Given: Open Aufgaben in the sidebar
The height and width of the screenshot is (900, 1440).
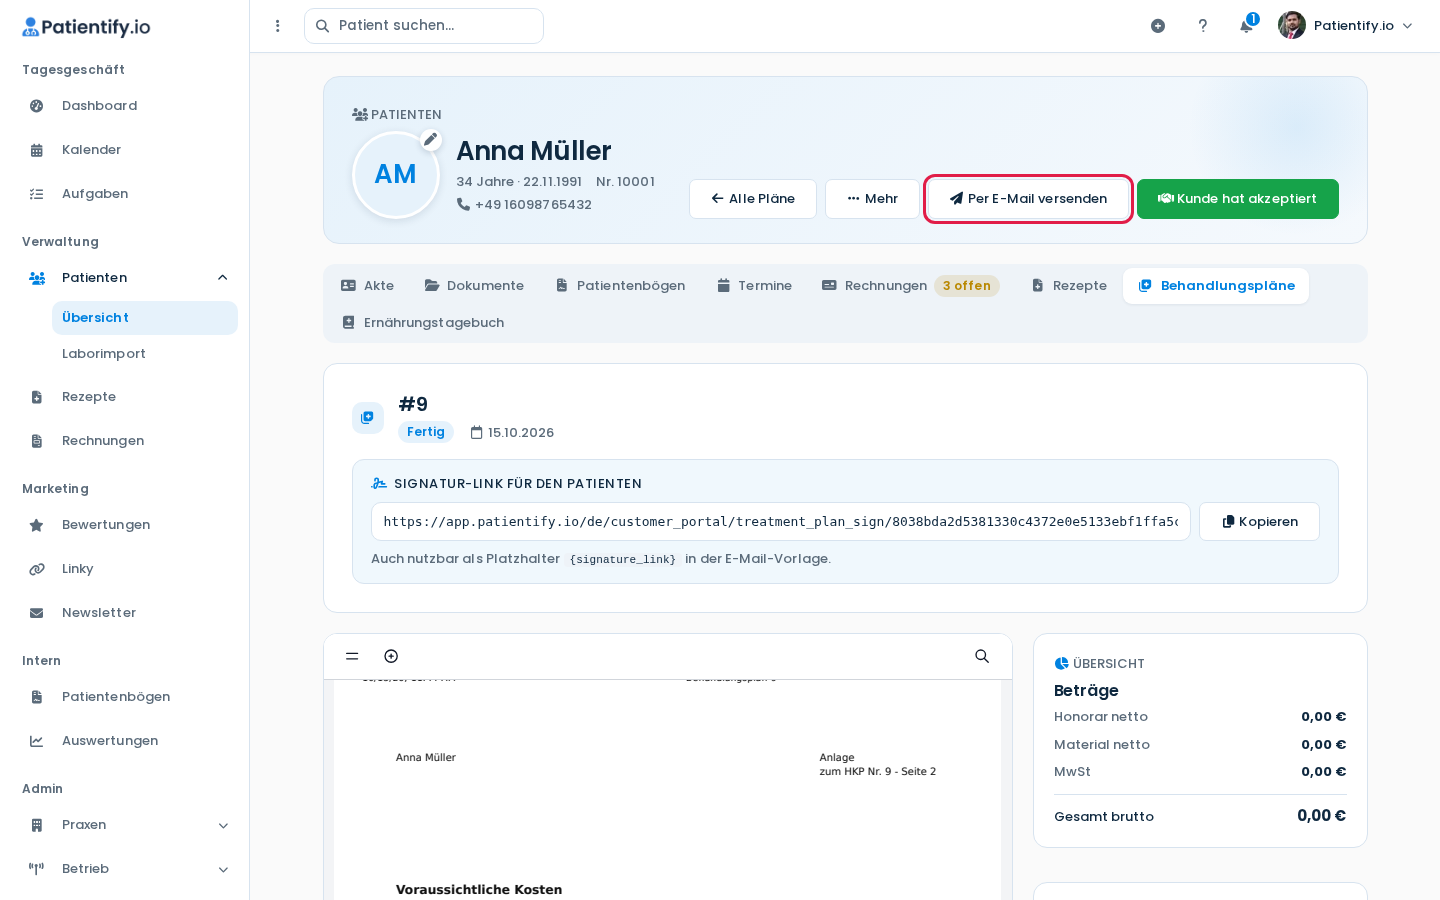Looking at the screenshot, I should (125, 194).
